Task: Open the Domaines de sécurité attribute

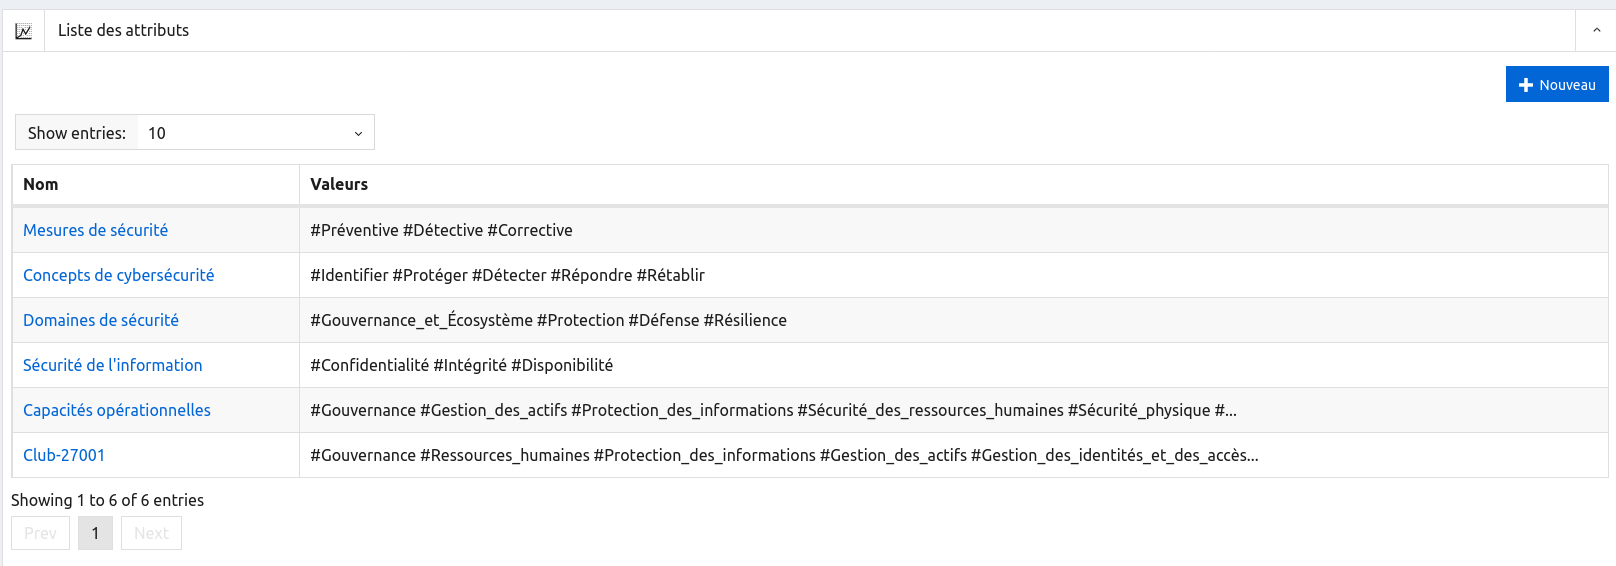Action: [101, 320]
